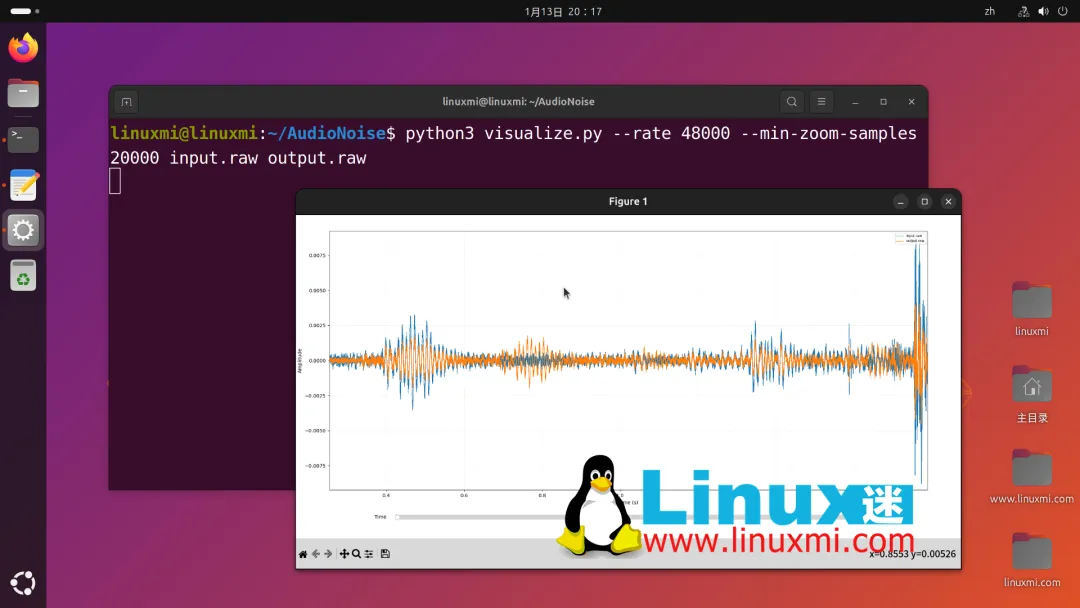Click the 0.0075 y-axis tick label
The image size is (1080, 608).
317,255
